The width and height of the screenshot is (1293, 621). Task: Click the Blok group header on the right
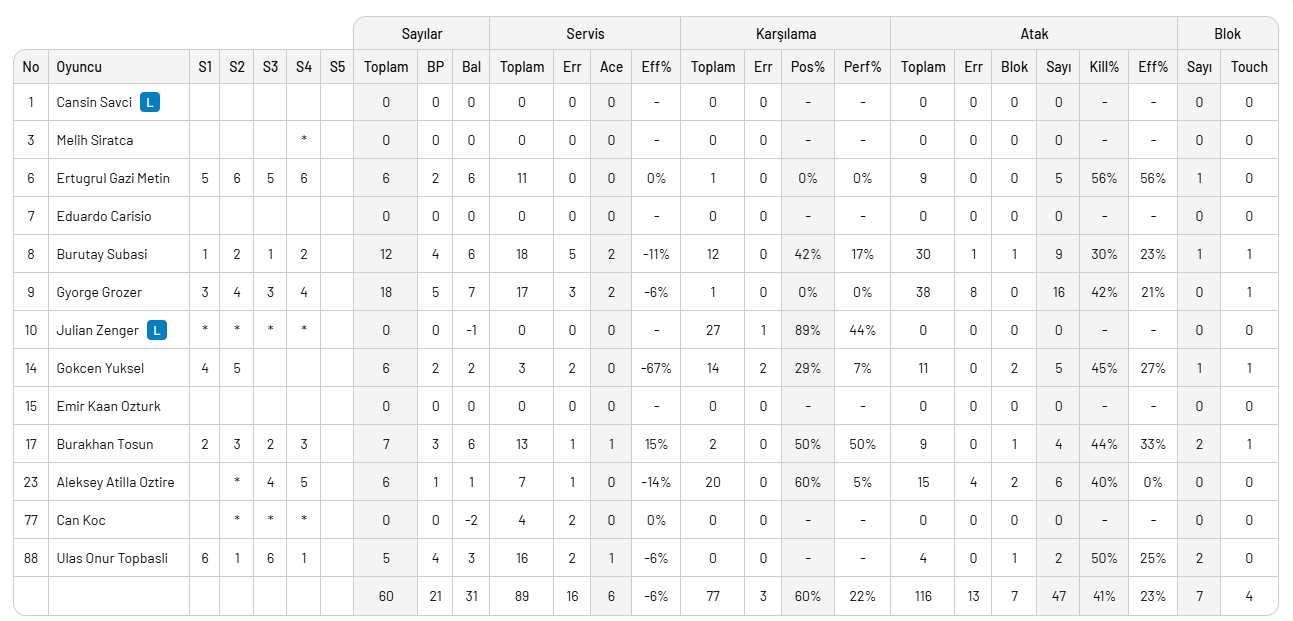[1227, 34]
